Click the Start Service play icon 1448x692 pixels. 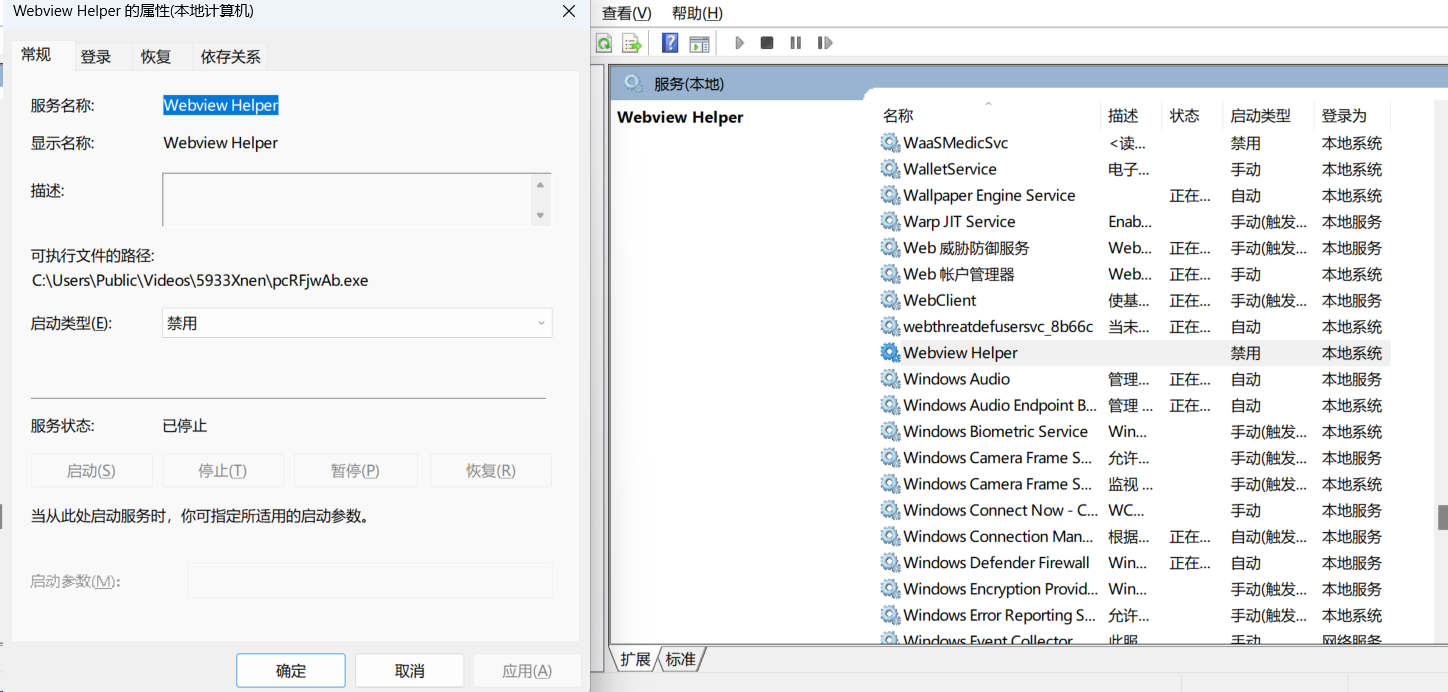pyautogui.click(x=740, y=43)
